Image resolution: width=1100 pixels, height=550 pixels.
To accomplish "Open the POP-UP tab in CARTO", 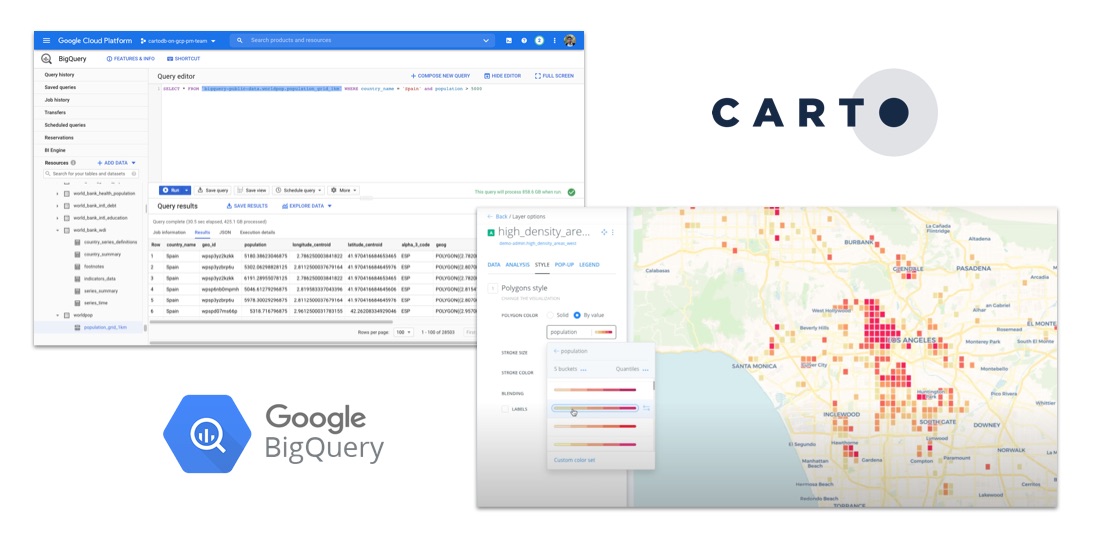I will 565,265.
